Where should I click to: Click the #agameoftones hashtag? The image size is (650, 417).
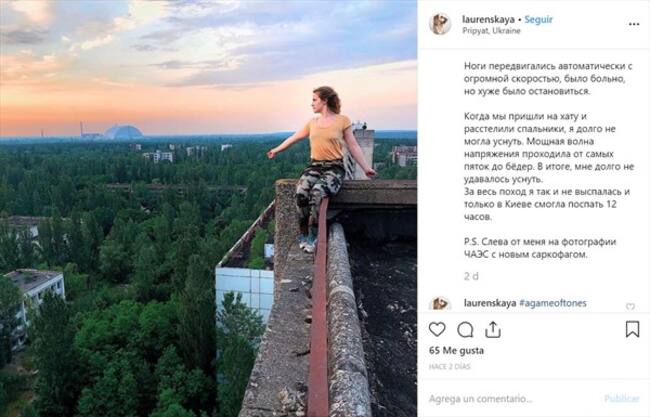point(552,303)
